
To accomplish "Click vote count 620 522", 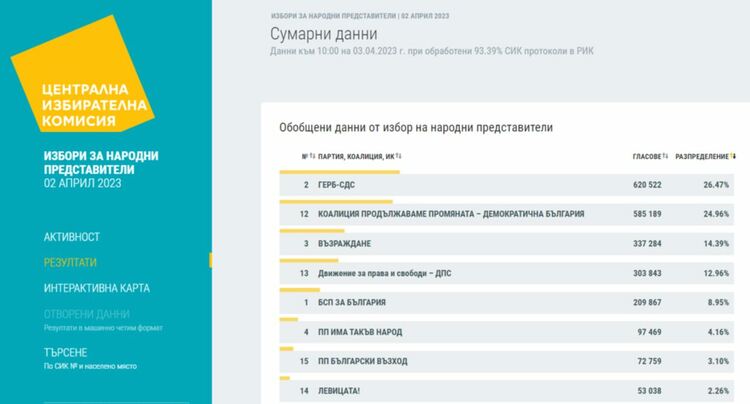I will point(647,185).
